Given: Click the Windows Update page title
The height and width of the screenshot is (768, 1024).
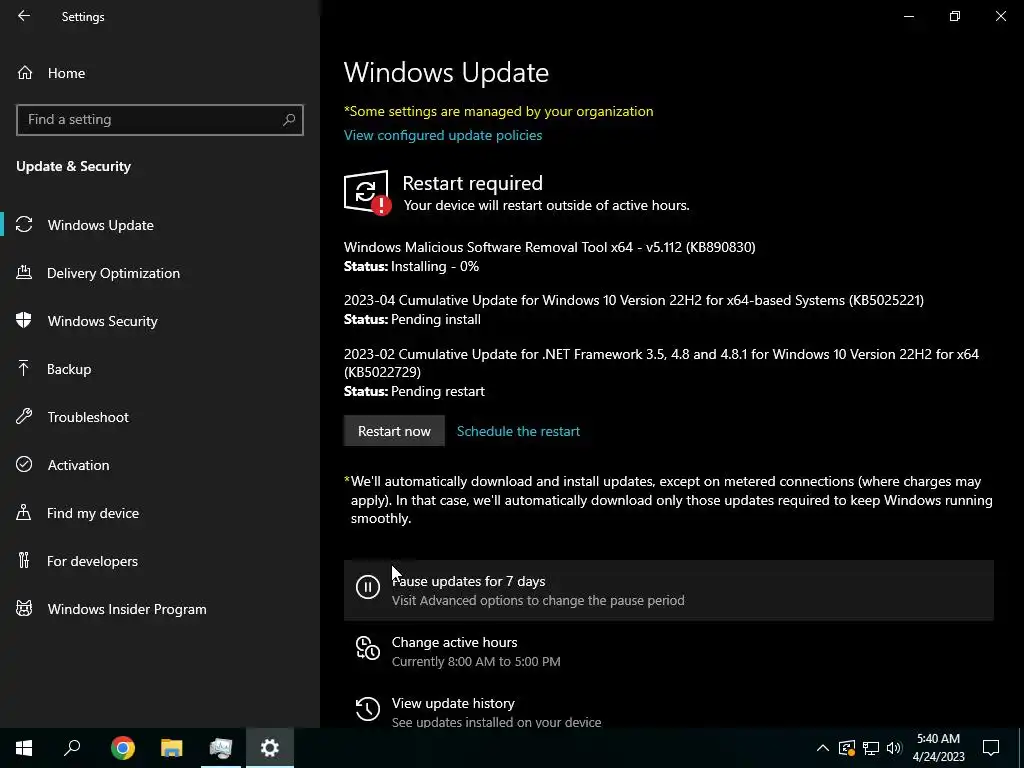Looking at the screenshot, I should pyautogui.click(x=446, y=72).
